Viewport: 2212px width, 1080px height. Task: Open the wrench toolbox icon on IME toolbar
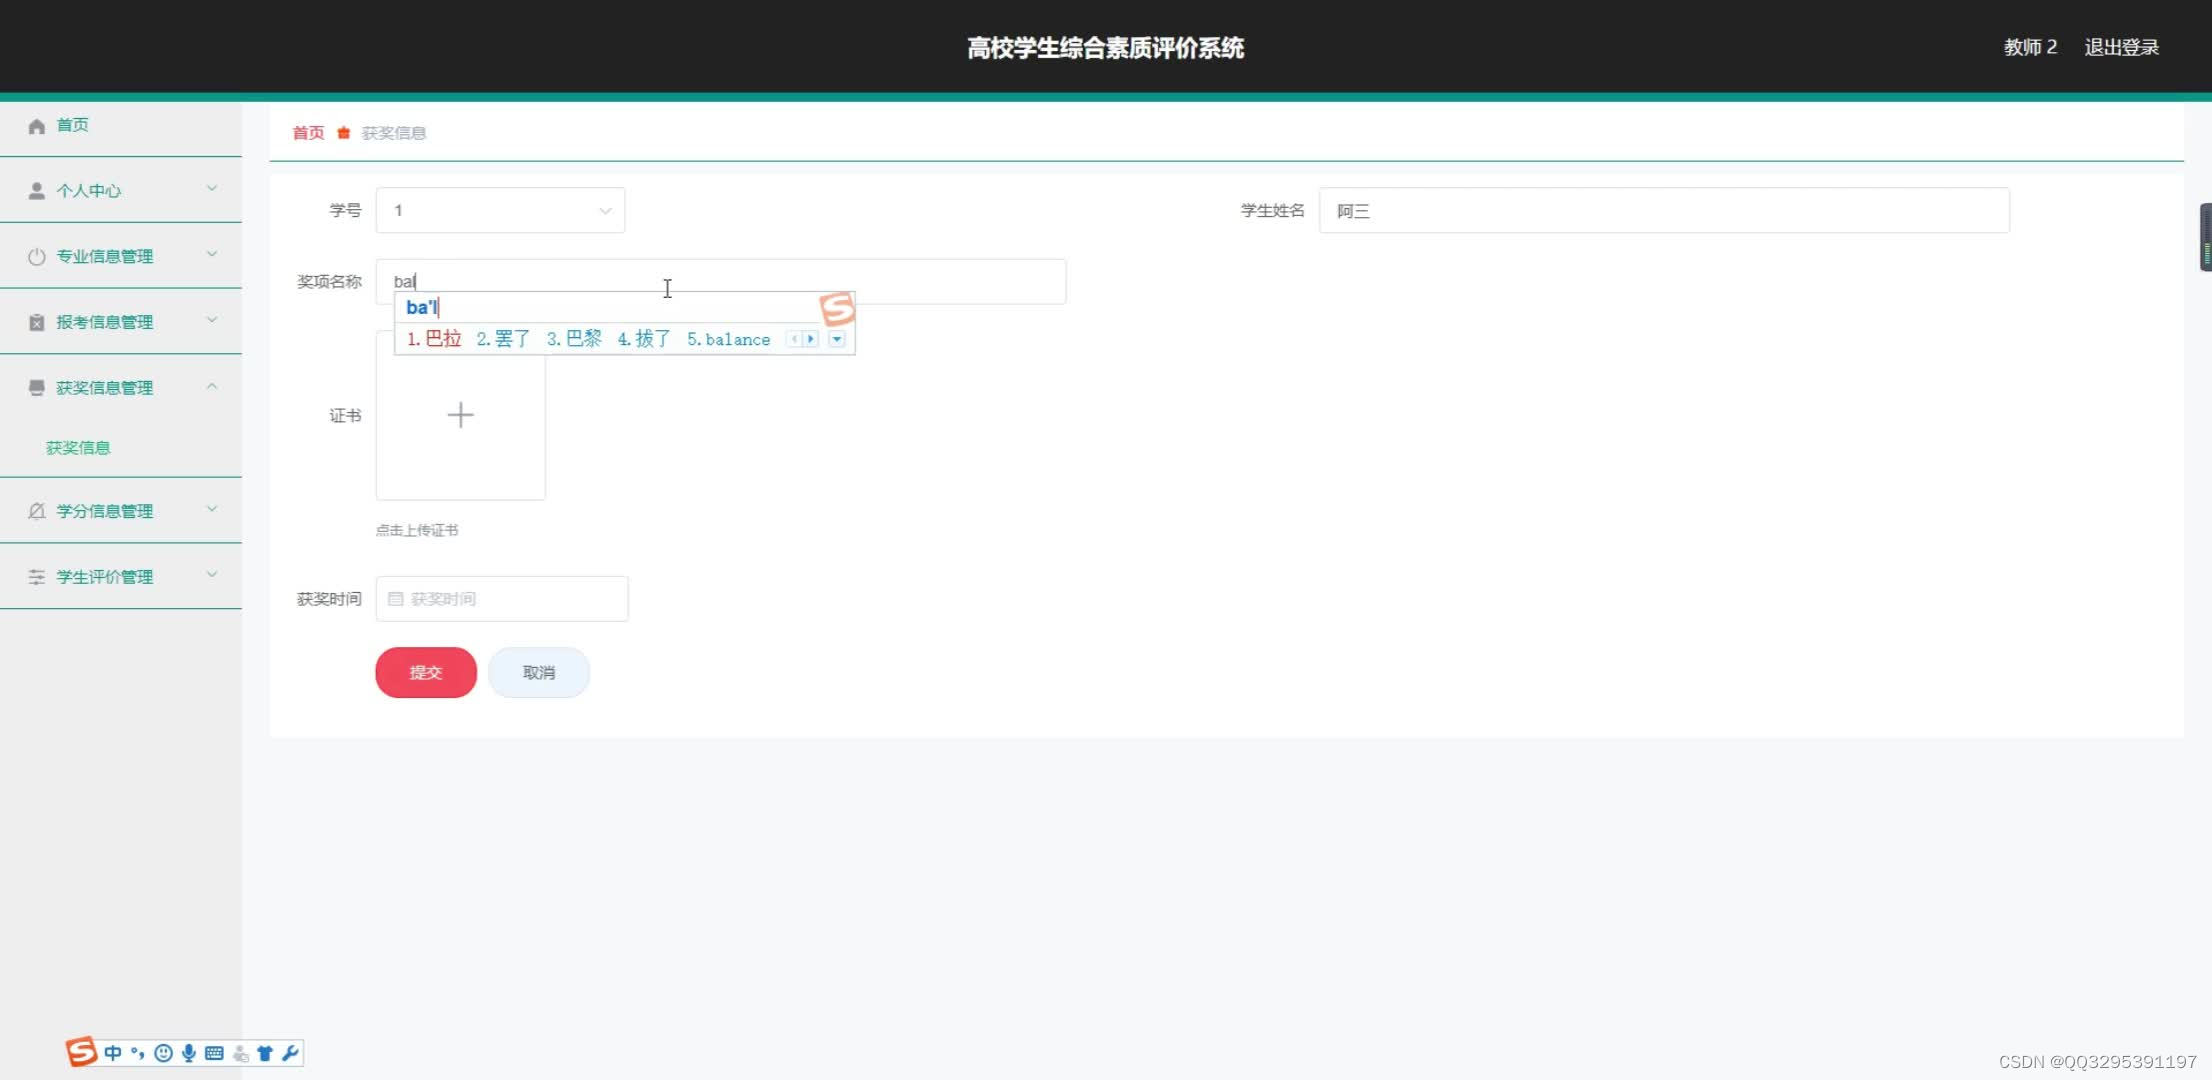290,1053
